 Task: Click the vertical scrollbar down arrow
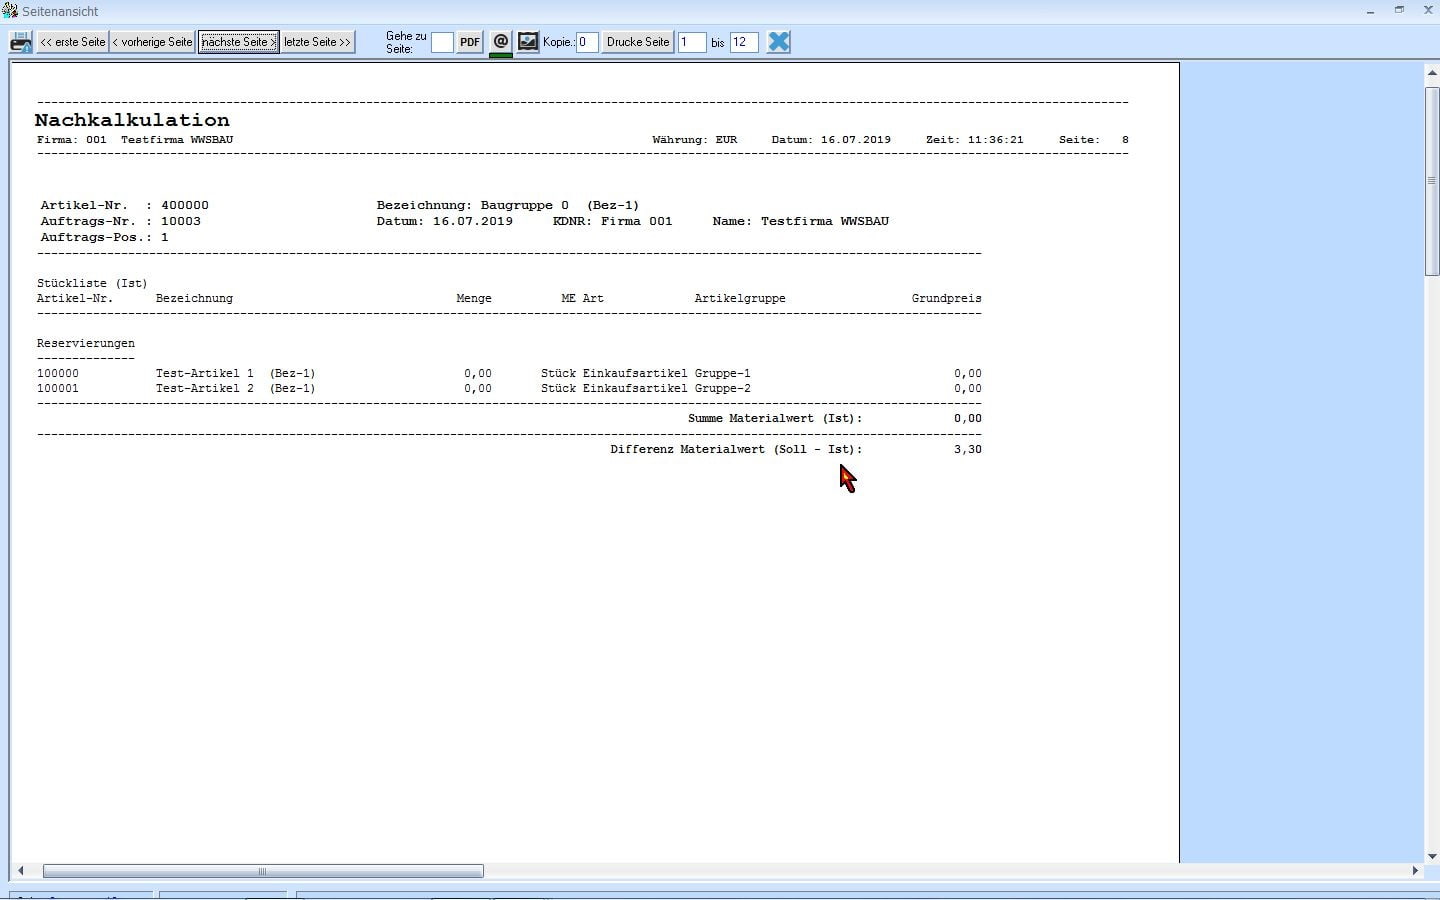pos(1432,856)
